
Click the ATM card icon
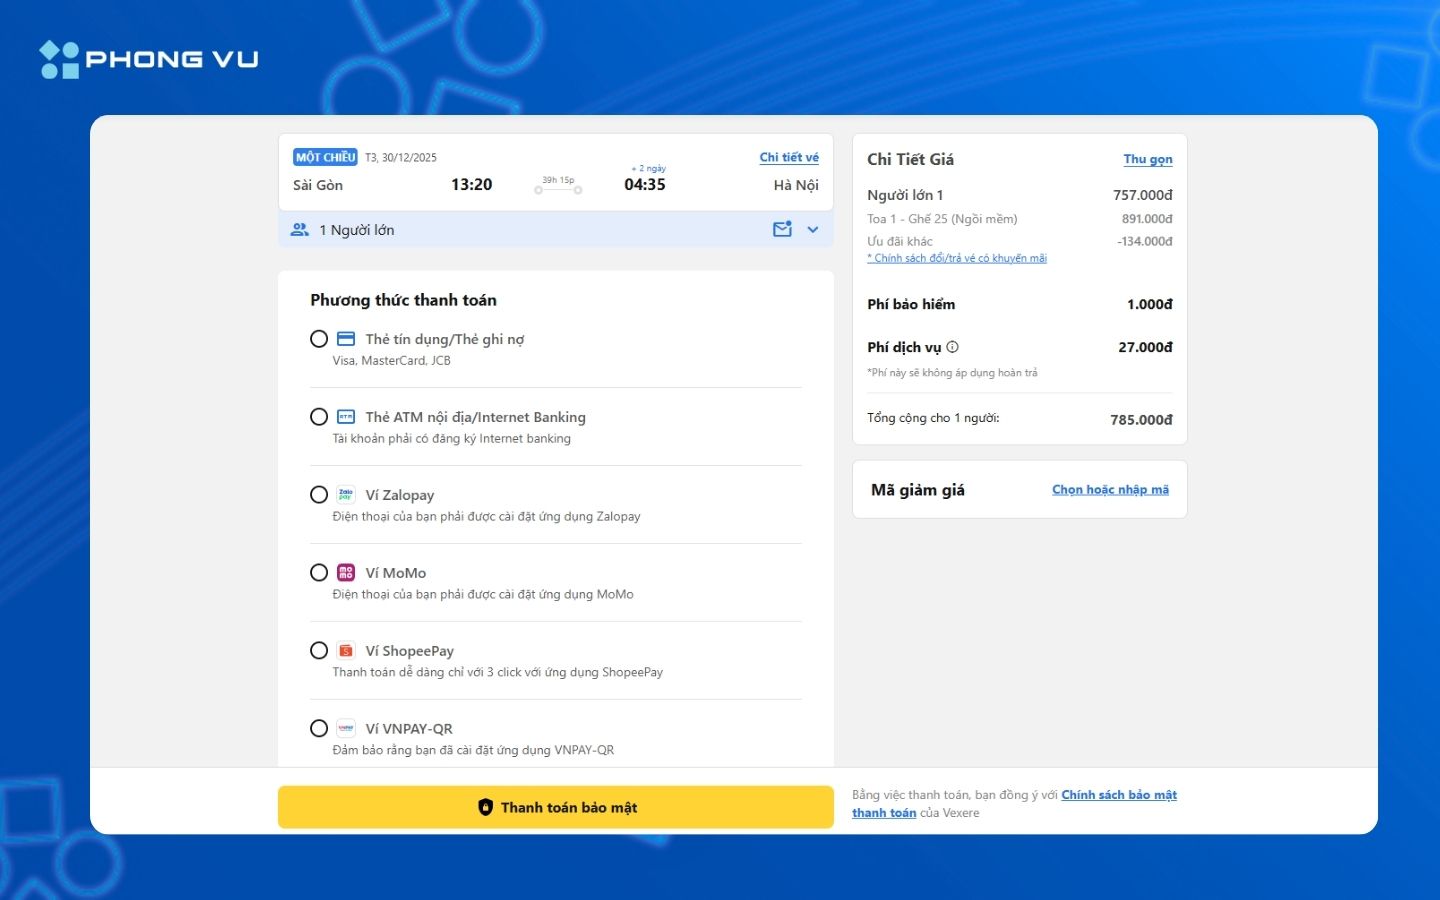(346, 417)
